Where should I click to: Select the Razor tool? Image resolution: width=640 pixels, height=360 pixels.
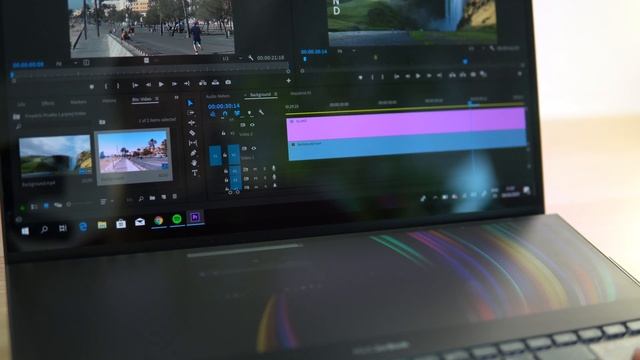(192, 133)
